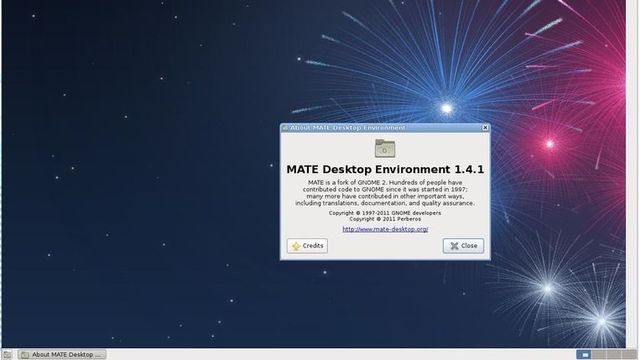Click the small icon in the dialog title bar
640x360 pixels.
pos(285,128)
